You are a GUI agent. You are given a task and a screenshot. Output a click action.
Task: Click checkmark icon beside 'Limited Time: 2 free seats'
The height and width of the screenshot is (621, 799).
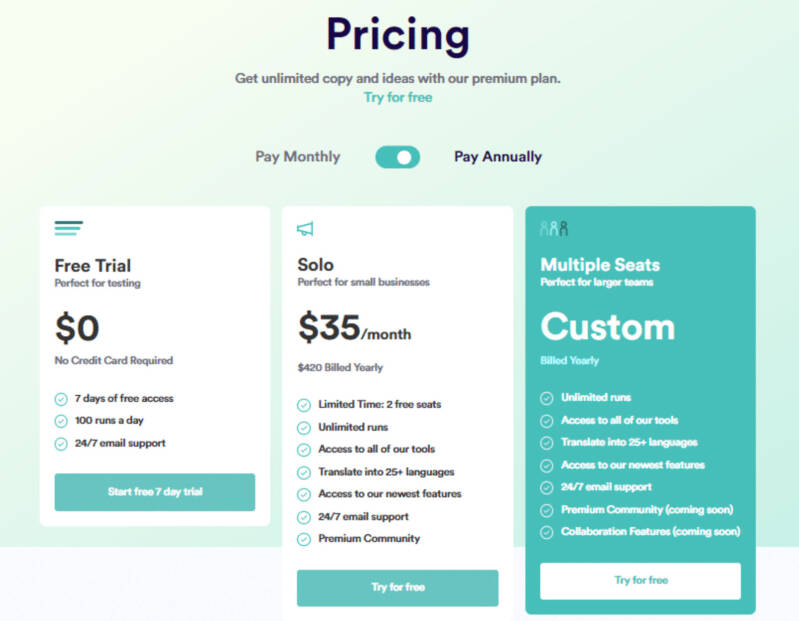click(304, 405)
